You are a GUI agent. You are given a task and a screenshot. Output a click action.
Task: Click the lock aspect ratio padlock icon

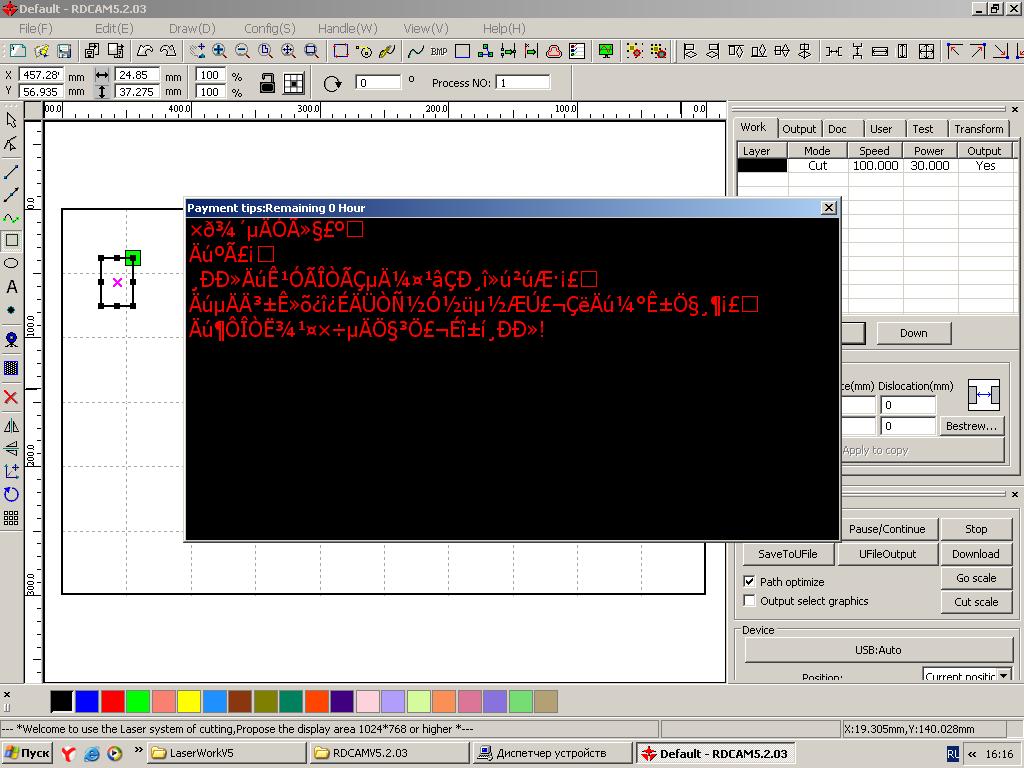[267, 83]
